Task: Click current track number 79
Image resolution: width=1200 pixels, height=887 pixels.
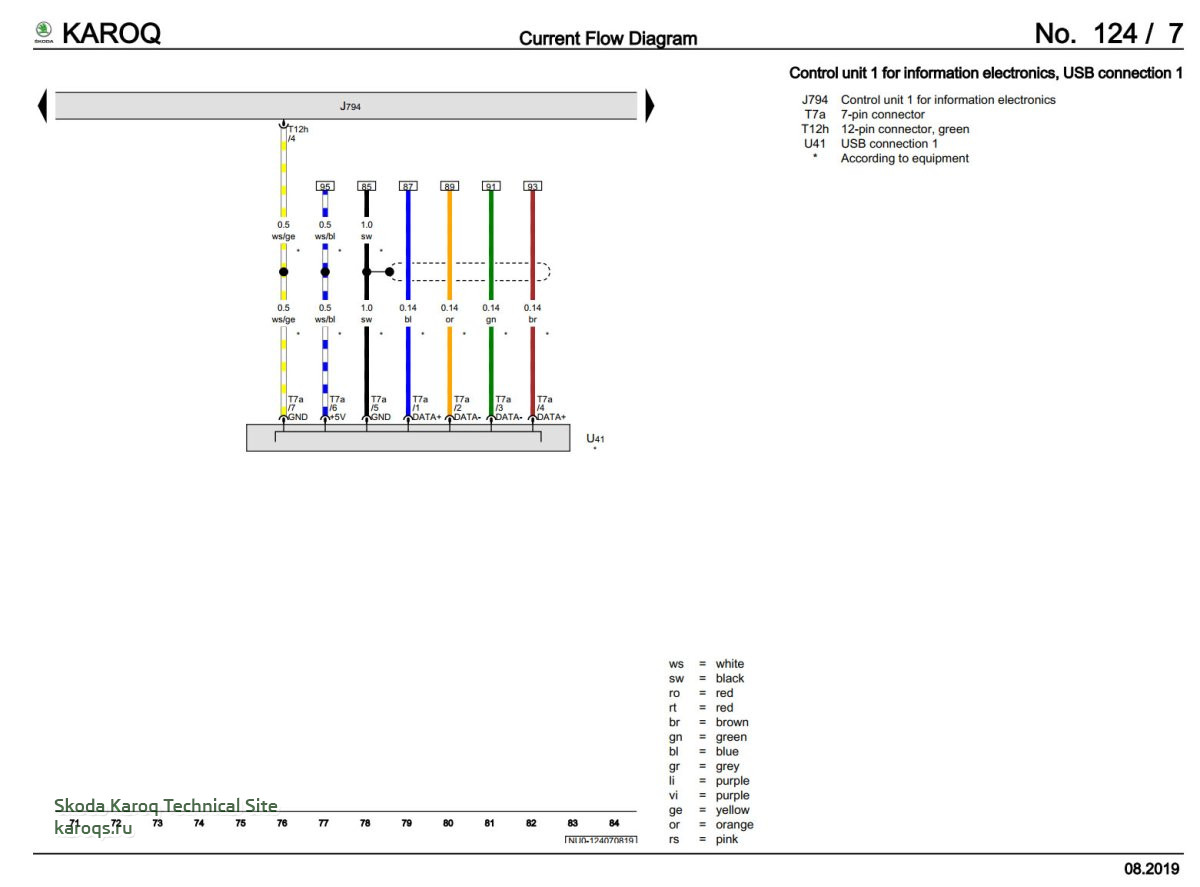Action: click(407, 823)
